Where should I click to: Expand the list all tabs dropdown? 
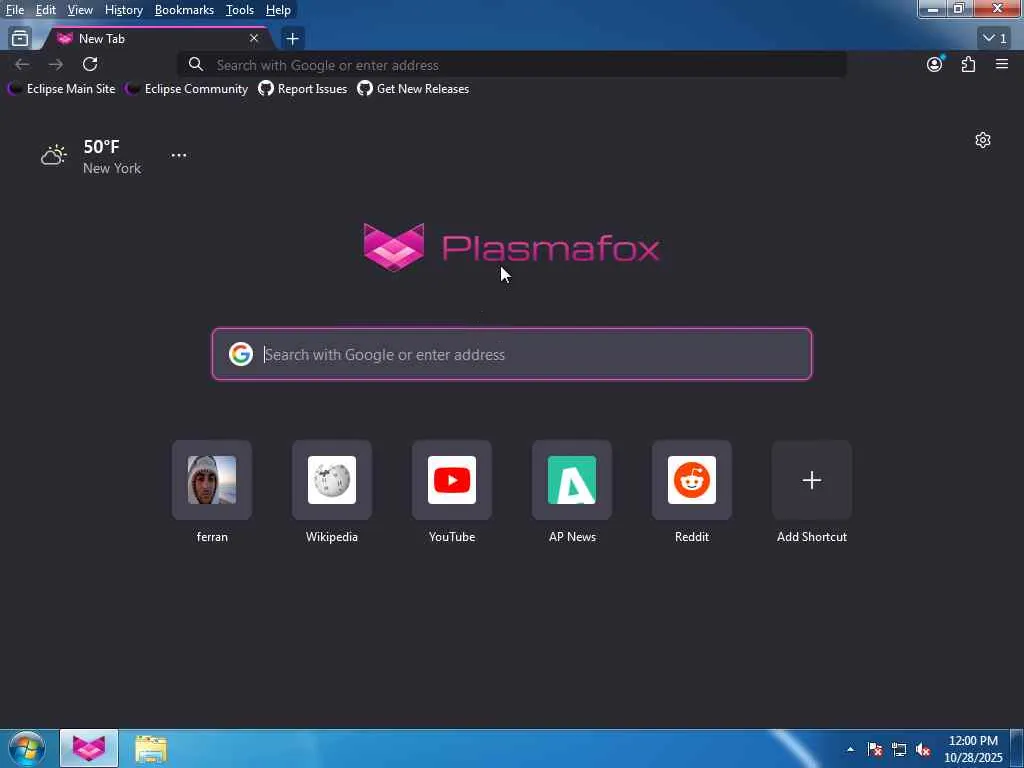(x=995, y=39)
